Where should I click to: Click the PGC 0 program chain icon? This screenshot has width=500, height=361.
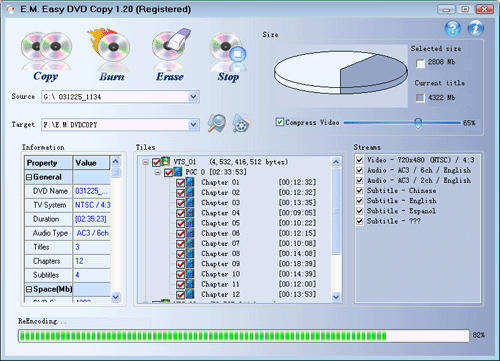178,172
